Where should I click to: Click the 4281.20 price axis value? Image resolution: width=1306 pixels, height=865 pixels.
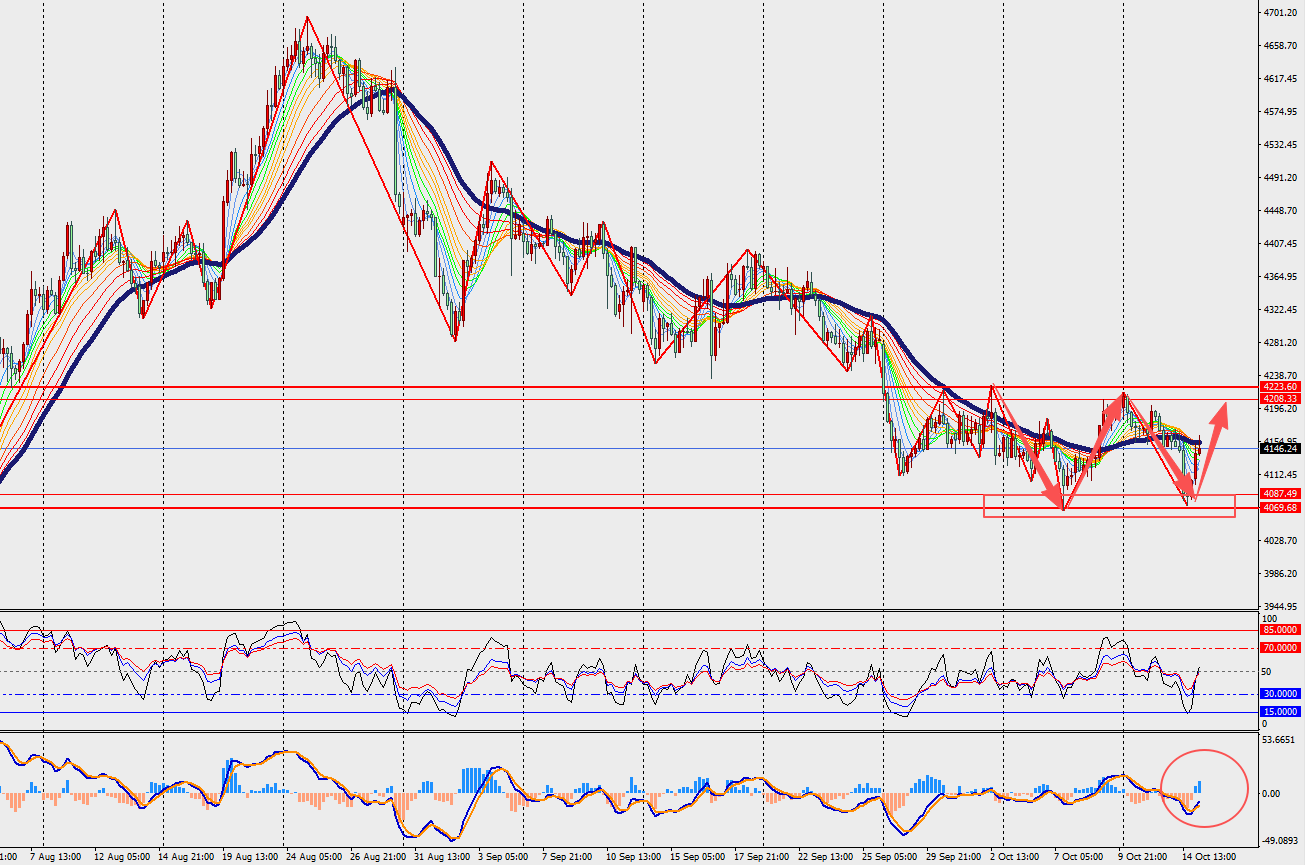pos(1281,343)
